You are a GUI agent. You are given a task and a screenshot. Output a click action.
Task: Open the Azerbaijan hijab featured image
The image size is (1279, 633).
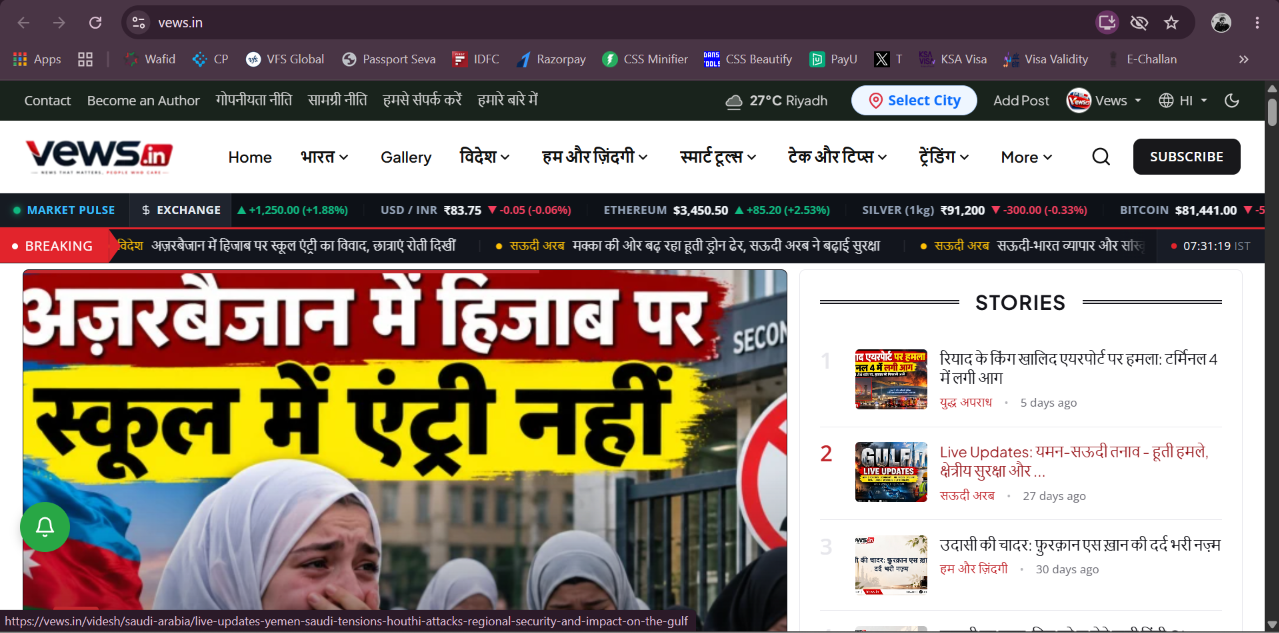[405, 450]
